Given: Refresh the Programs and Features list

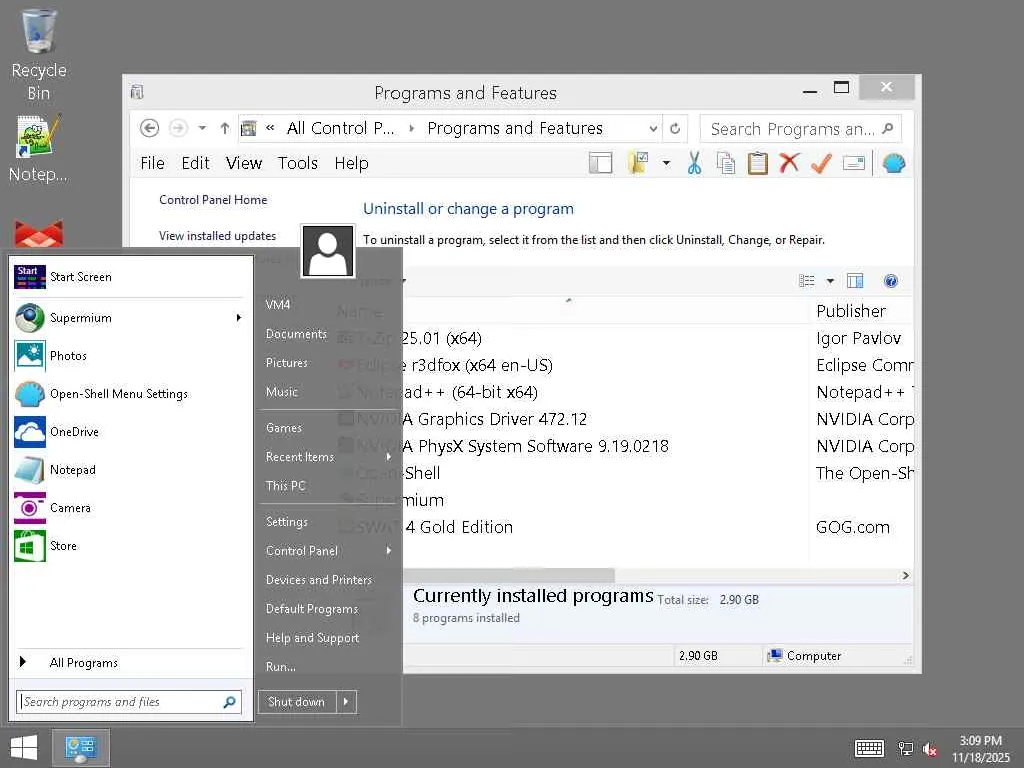Looking at the screenshot, I should coord(675,129).
